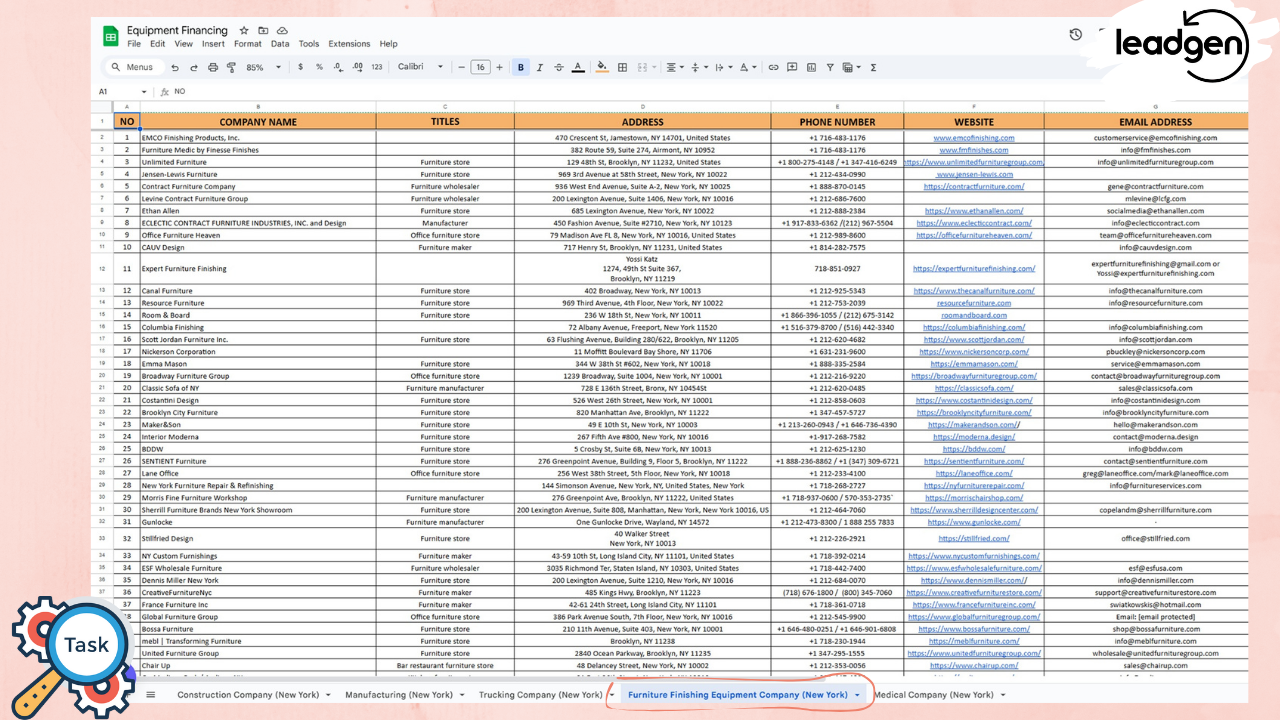The image size is (1280, 720).
Task: Open the Google Sheets home icon
Action: 111,37
